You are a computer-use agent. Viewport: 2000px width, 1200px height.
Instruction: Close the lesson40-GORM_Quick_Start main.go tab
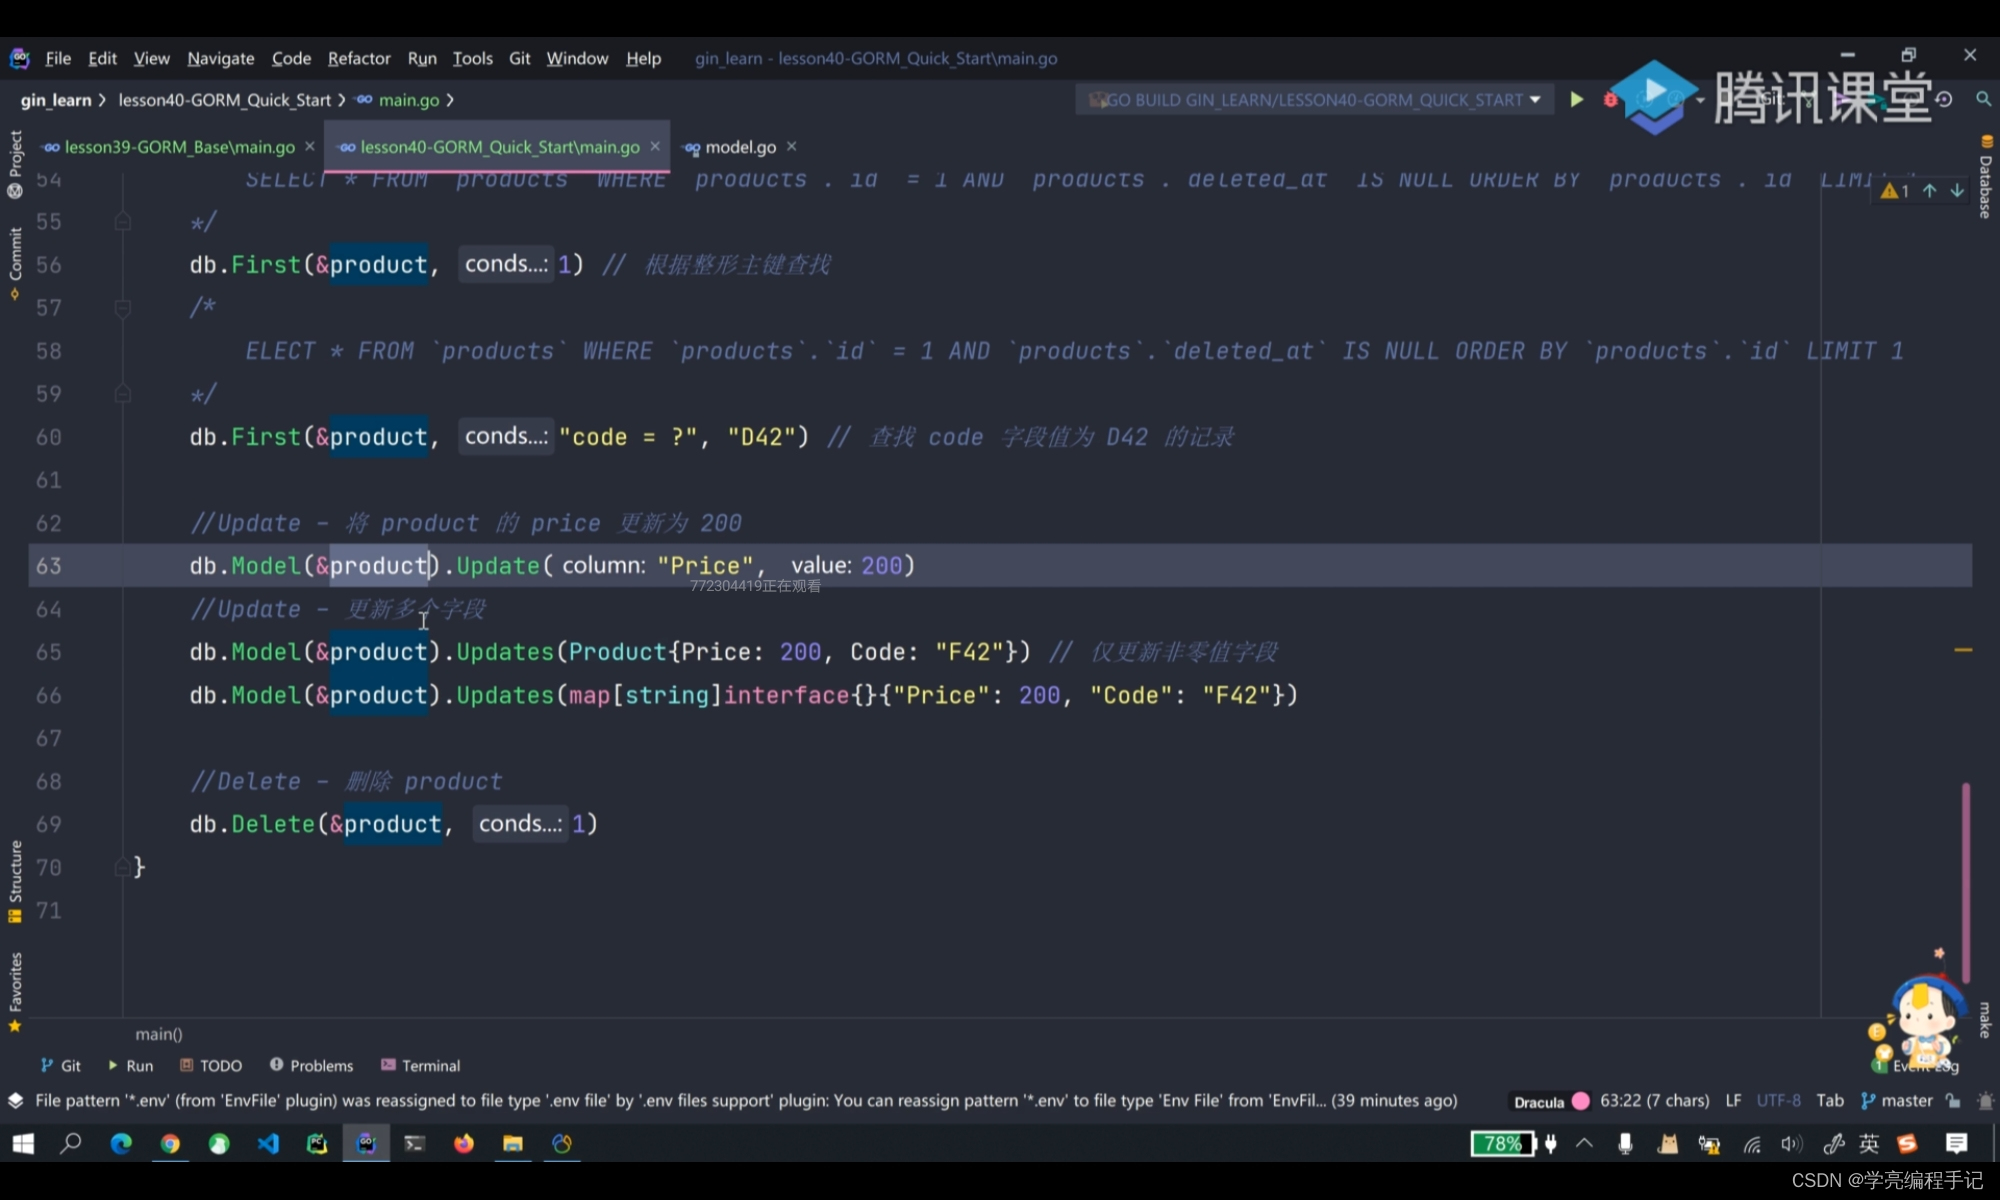click(655, 146)
